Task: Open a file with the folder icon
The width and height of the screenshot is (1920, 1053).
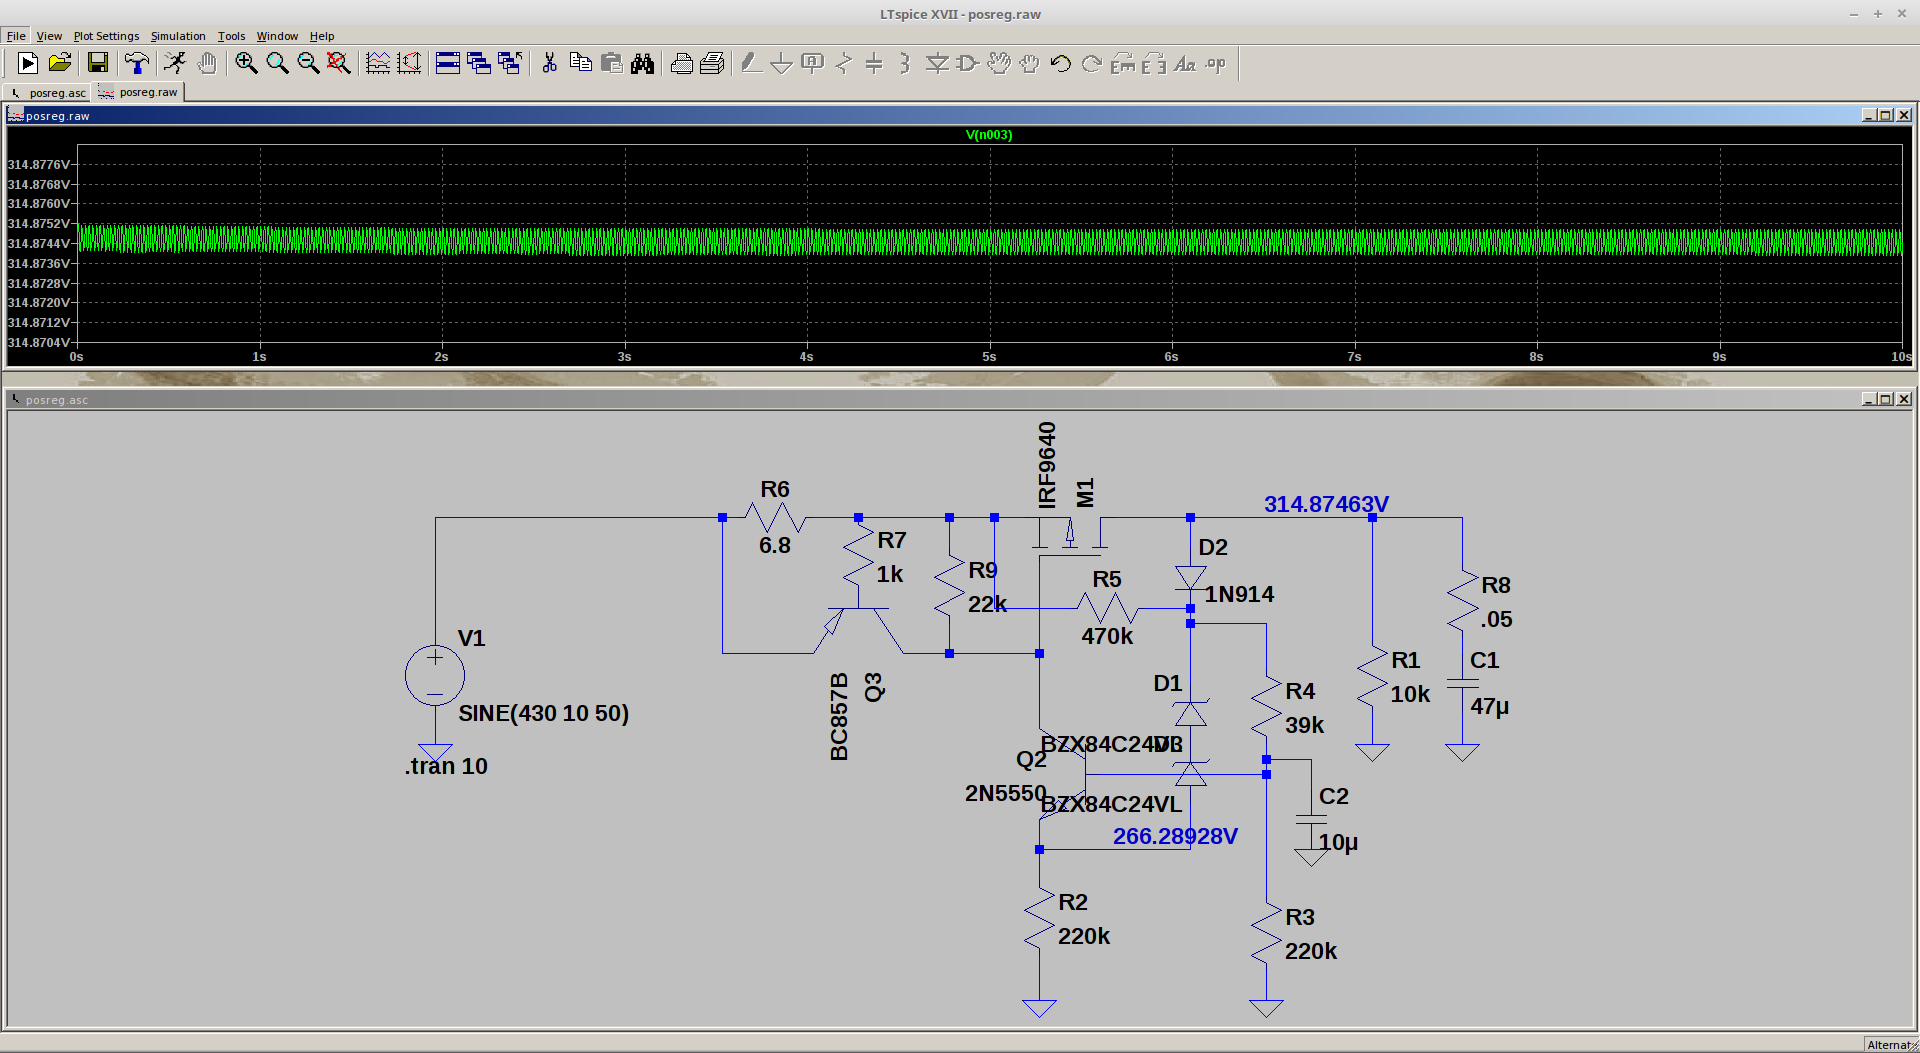Action: pos(60,64)
